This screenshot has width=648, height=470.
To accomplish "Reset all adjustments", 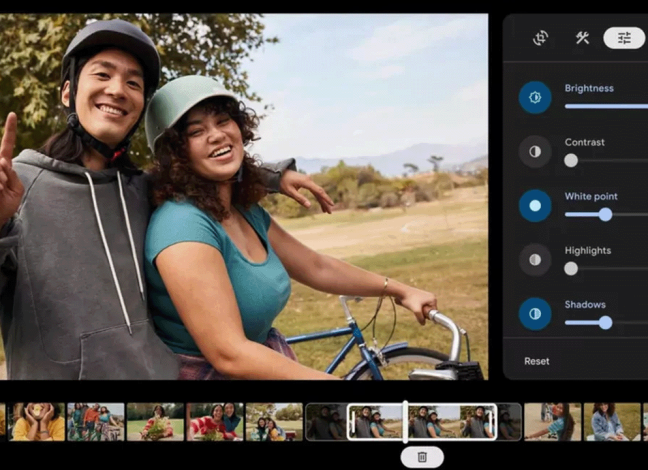I will click(x=537, y=361).
